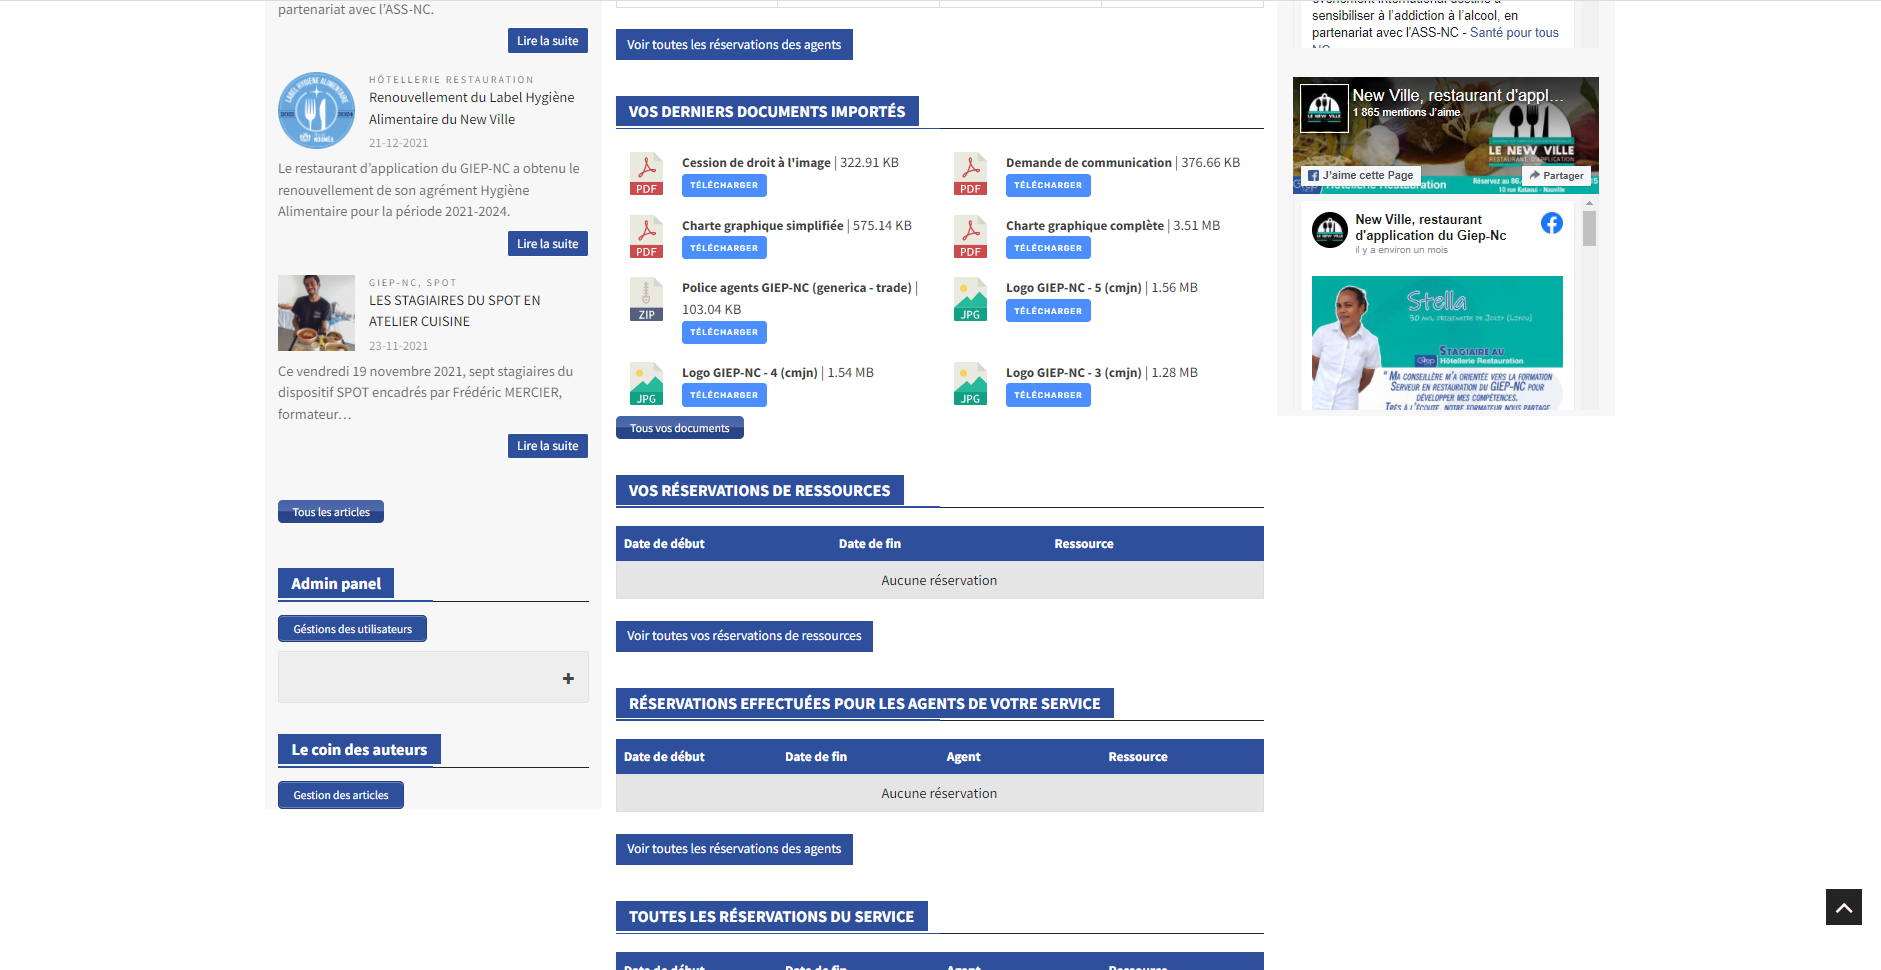Viewport: 1881px width, 970px height.
Task: Click the HÔTELLERIE RESTAURATION category label
Action: click(x=451, y=80)
